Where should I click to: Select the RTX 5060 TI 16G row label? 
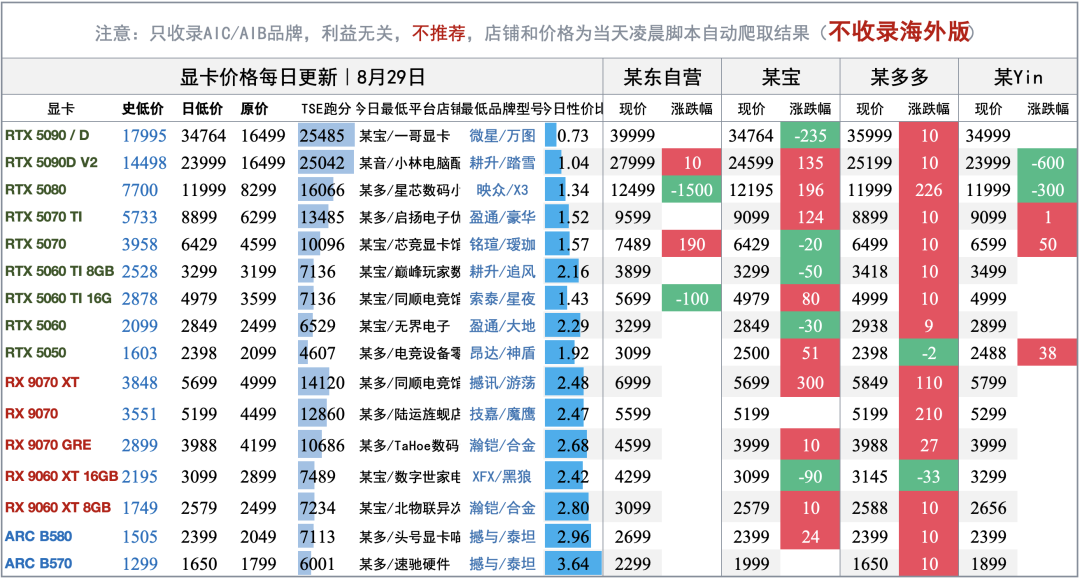pos(58,298)
